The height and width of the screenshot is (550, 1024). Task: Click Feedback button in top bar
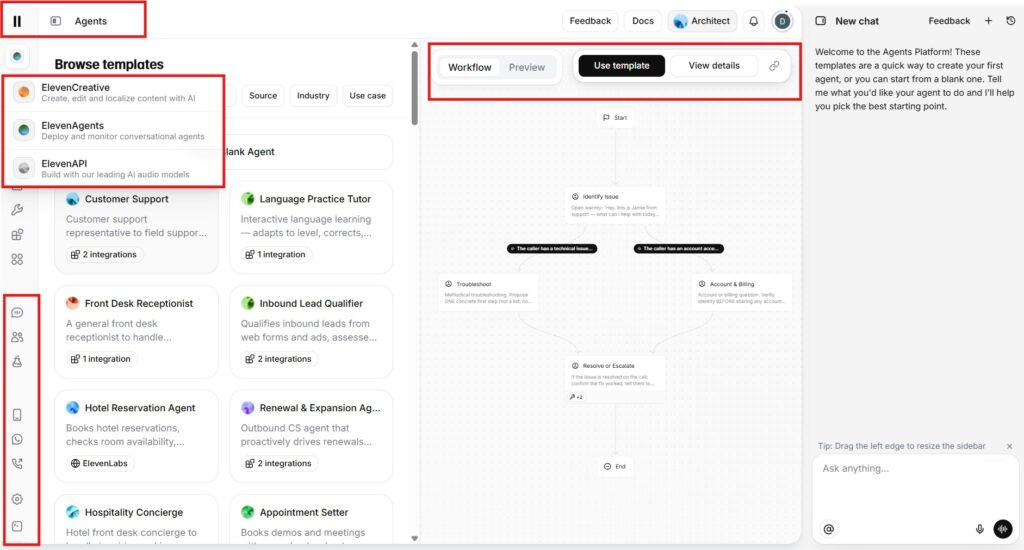tap(590, 21)
